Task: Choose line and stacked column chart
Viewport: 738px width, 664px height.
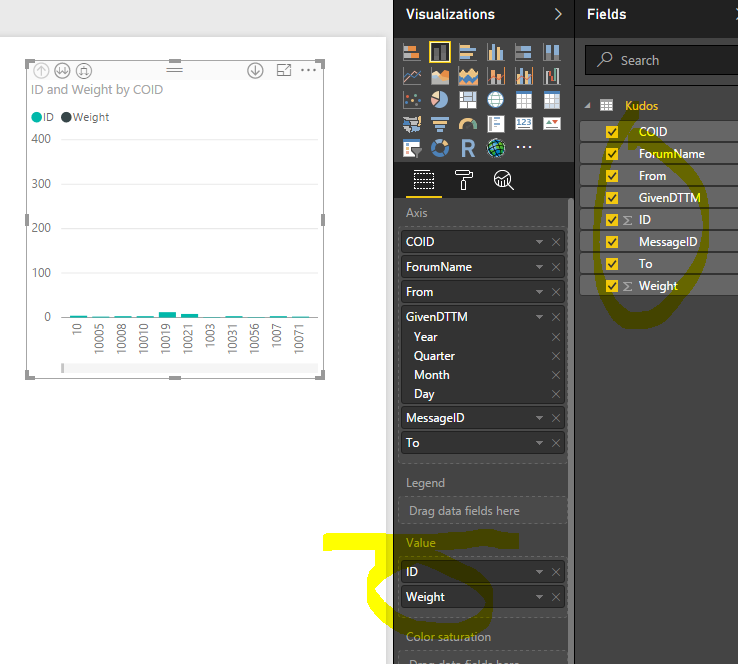Action: [495, 76]
